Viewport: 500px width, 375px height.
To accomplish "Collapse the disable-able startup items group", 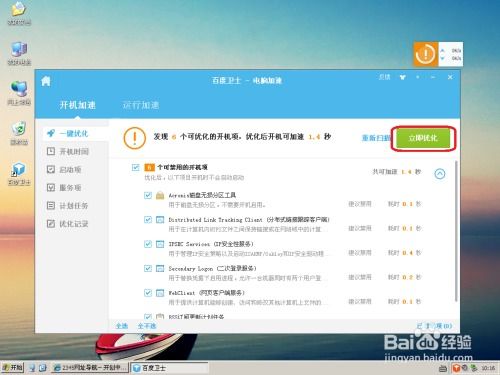I will (x=440, y=174).
